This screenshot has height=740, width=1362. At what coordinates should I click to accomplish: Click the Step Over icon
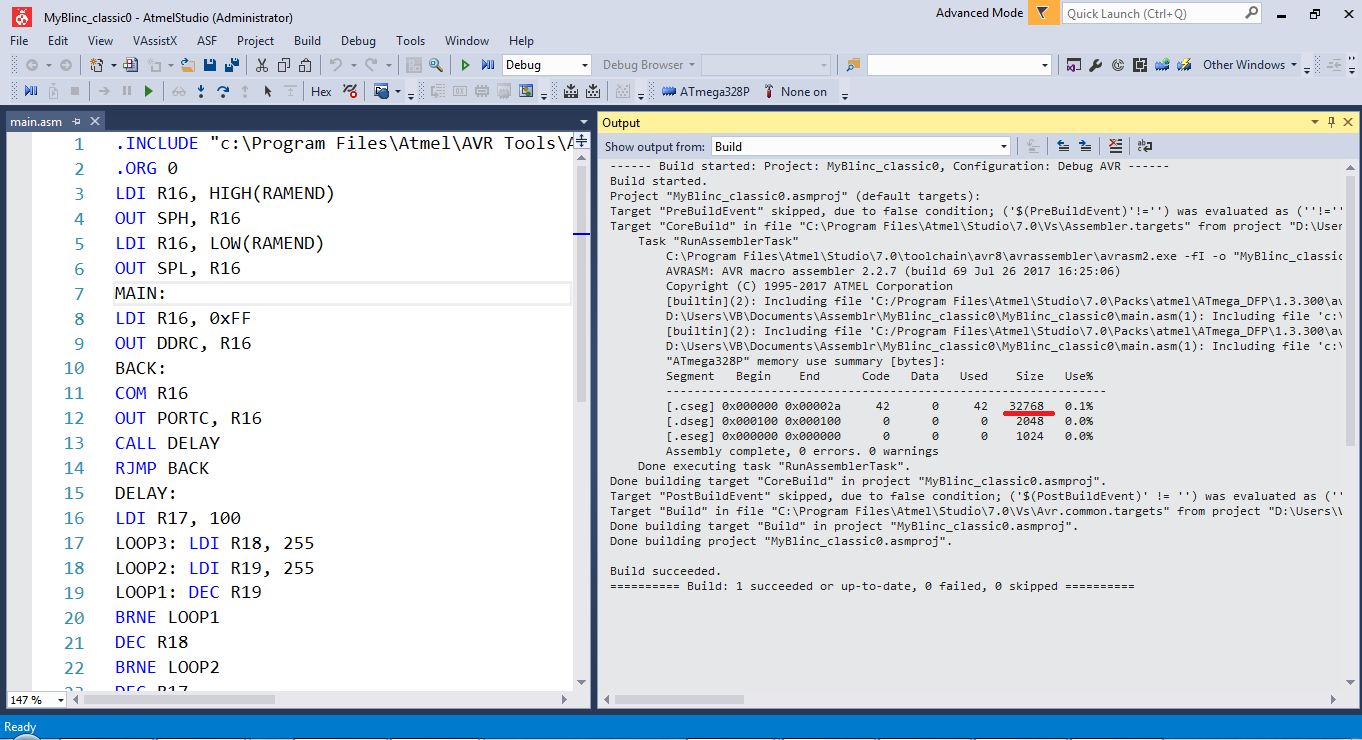point(223,91)
